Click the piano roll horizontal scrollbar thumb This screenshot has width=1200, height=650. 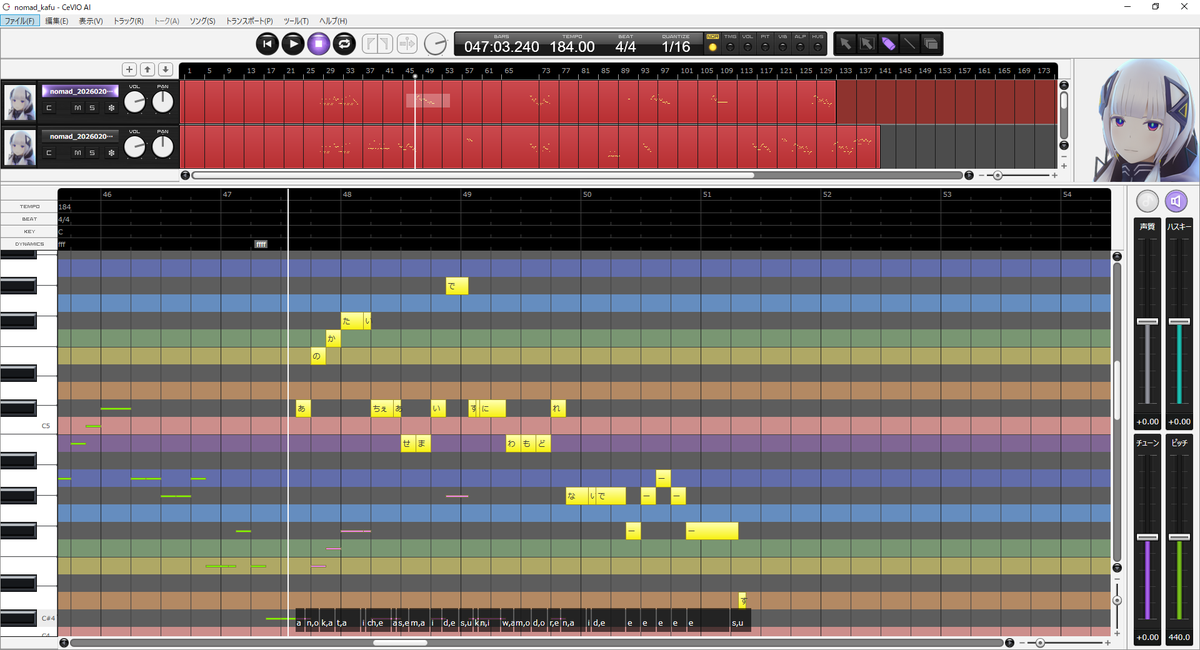[x=400, y=642]
